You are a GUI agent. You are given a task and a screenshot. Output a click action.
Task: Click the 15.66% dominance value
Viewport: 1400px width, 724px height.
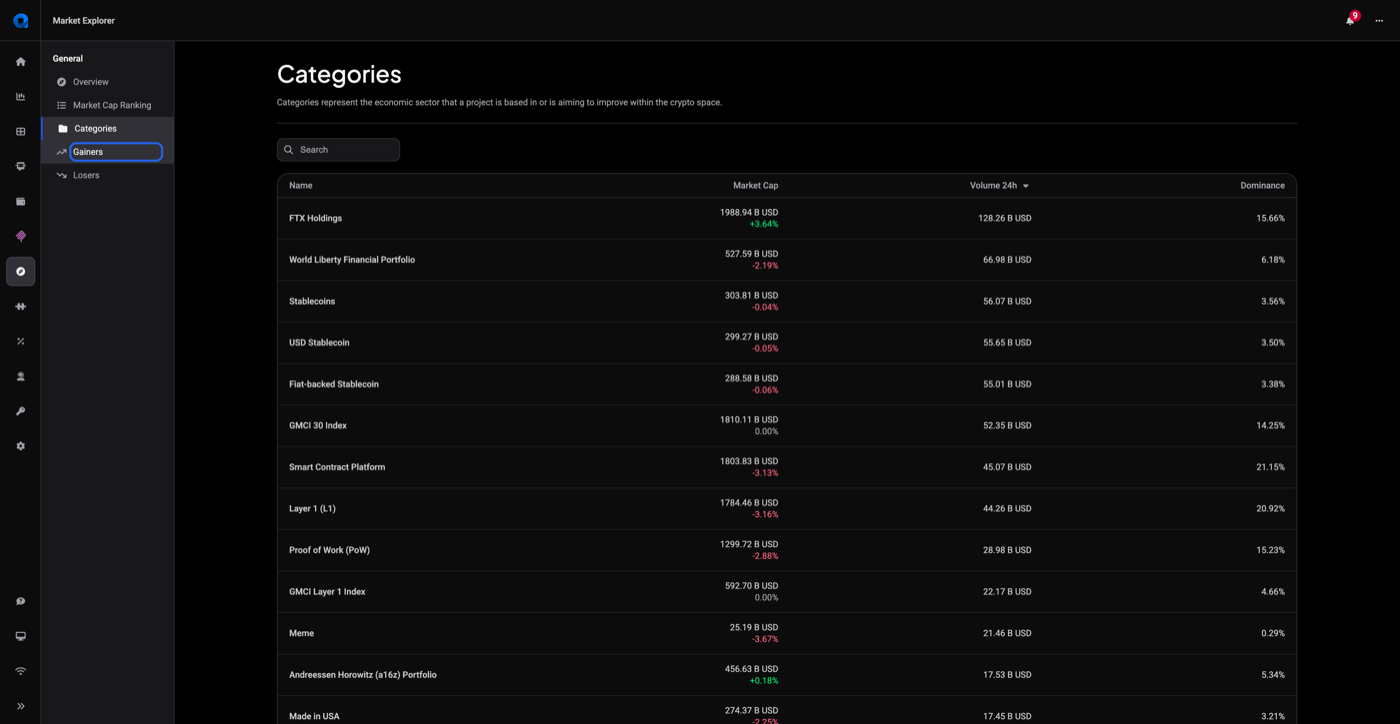tap(1270, 218)
